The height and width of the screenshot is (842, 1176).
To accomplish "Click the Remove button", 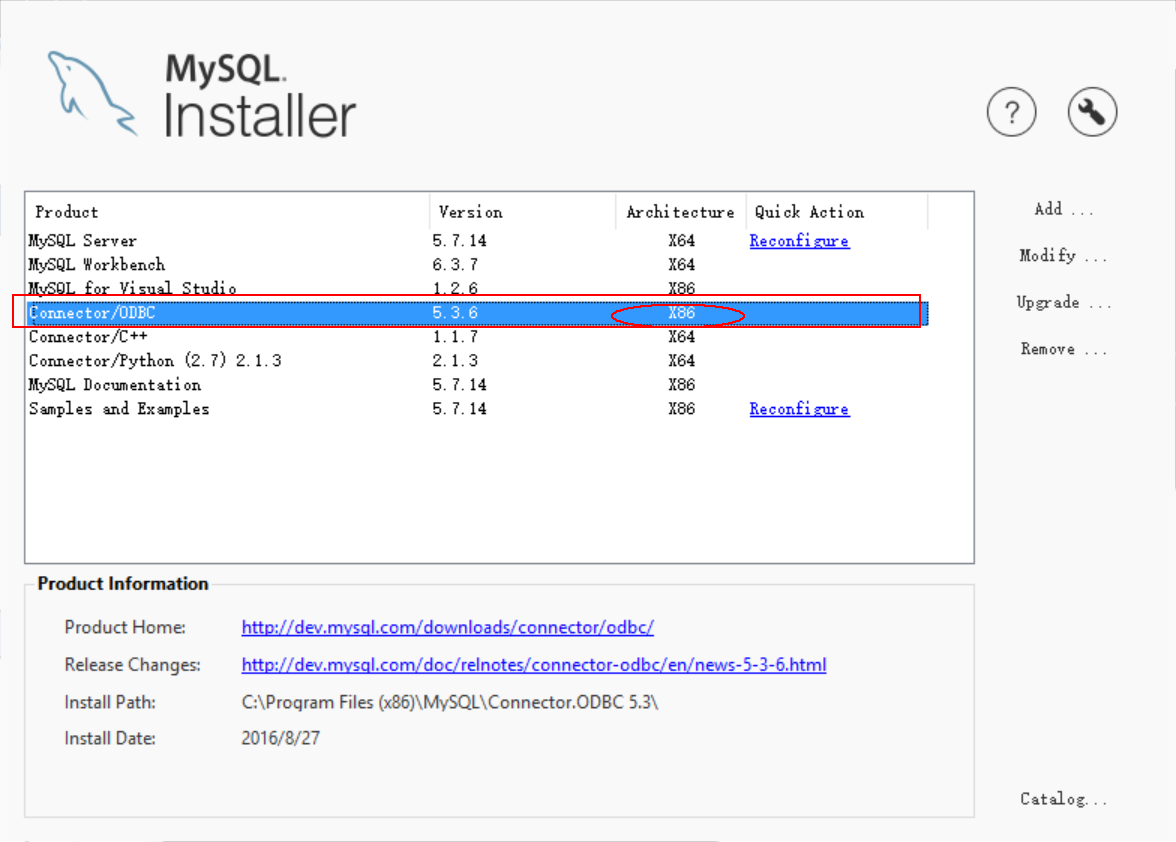I will (x=1063, y=348).
